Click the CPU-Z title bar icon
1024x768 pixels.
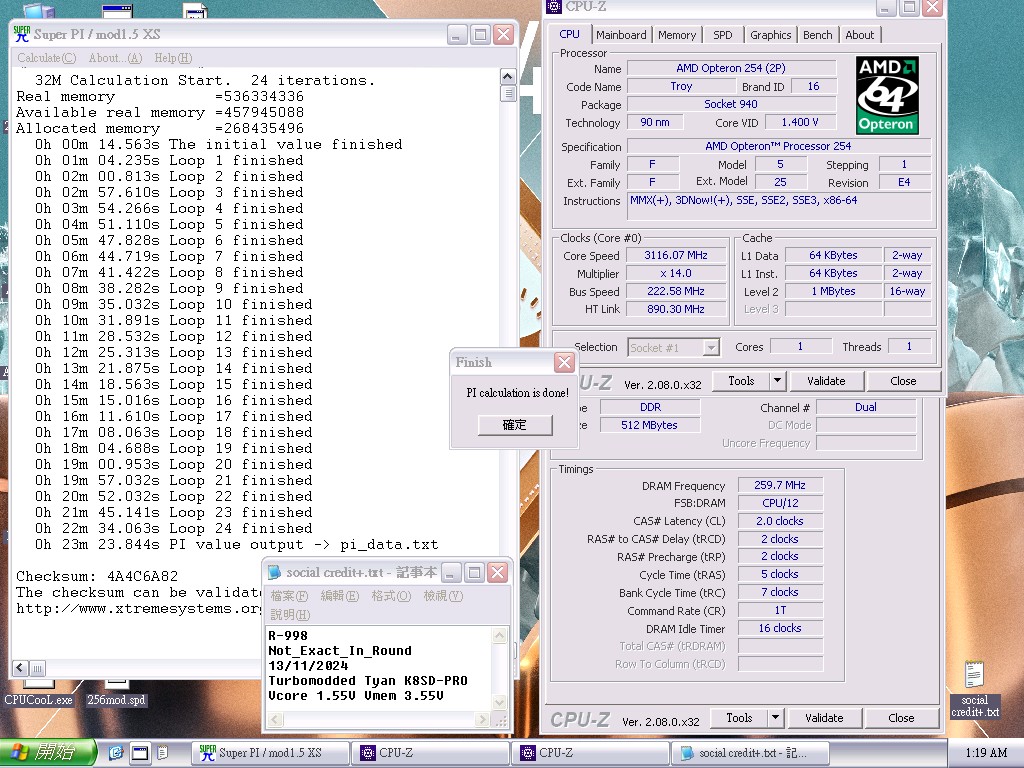pos(554,7)
